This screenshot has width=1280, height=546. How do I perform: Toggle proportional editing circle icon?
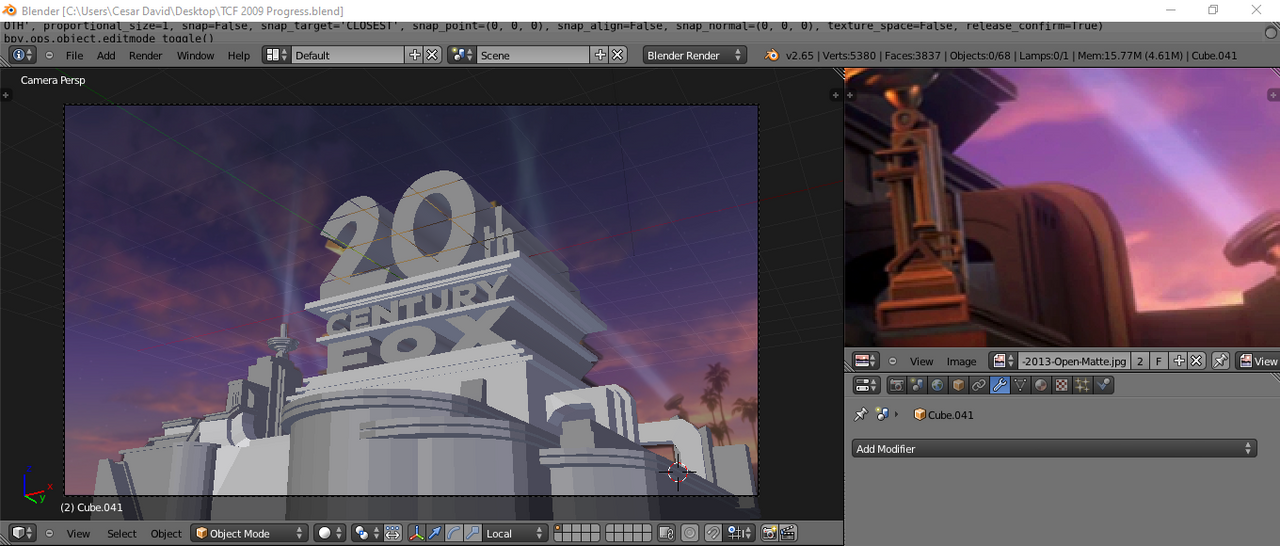[x=689, y=533]
